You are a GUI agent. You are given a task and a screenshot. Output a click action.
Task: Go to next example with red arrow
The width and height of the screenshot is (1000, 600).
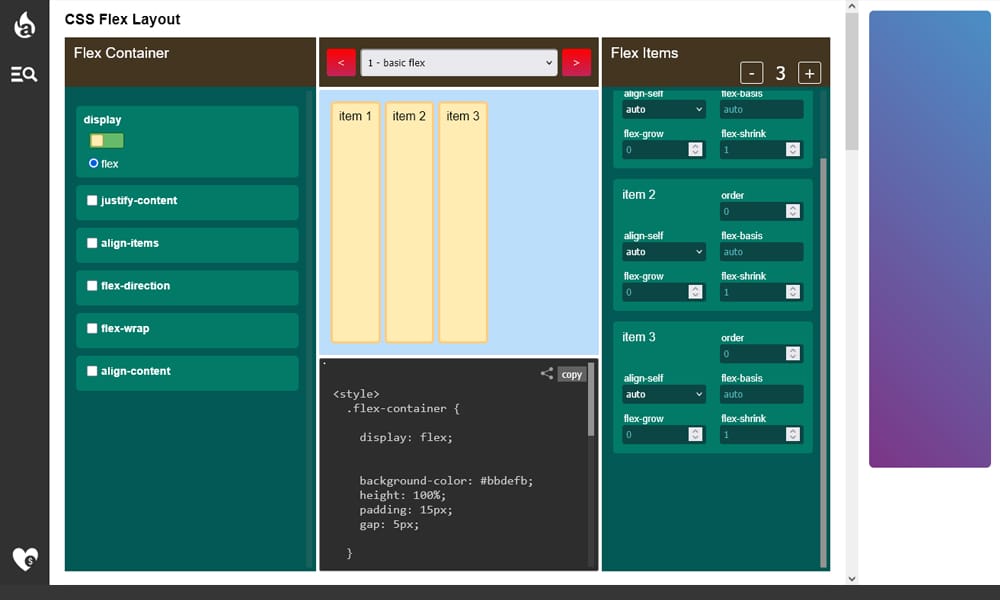[x=576, y=62]
